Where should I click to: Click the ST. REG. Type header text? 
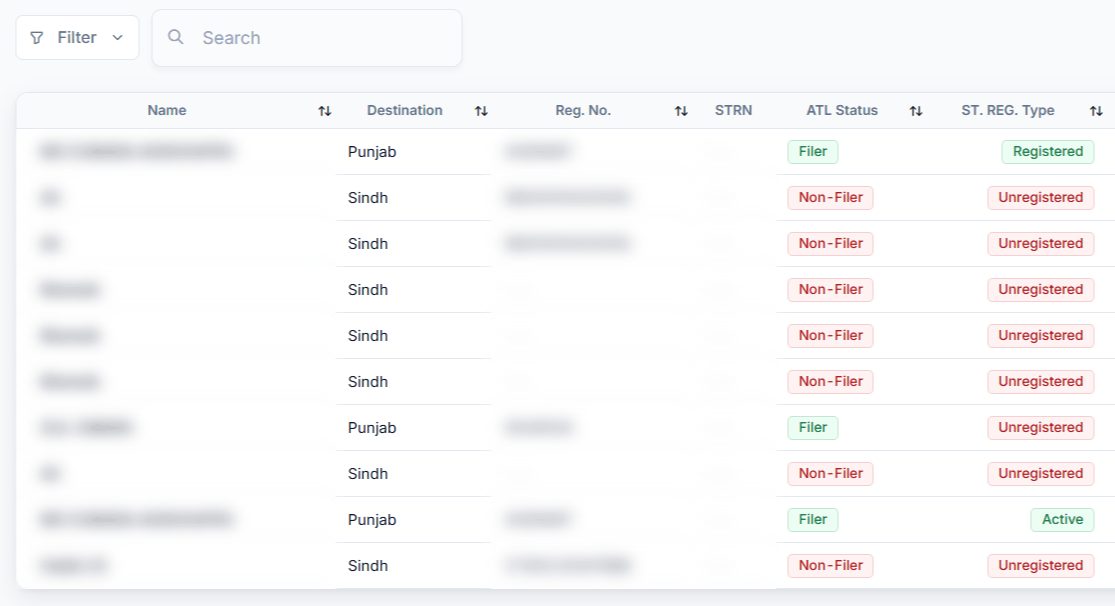pyautogui.click(x=1008, y=110)
